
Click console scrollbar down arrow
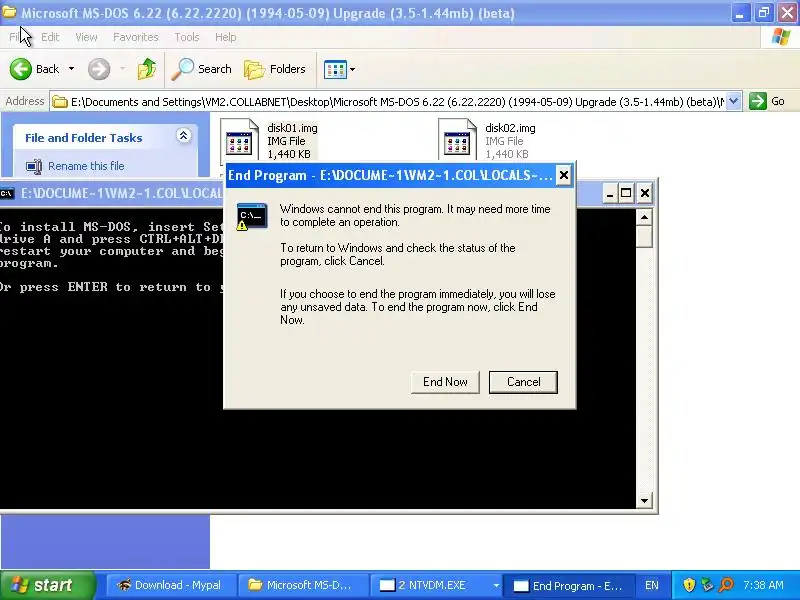tap(644, 501)
